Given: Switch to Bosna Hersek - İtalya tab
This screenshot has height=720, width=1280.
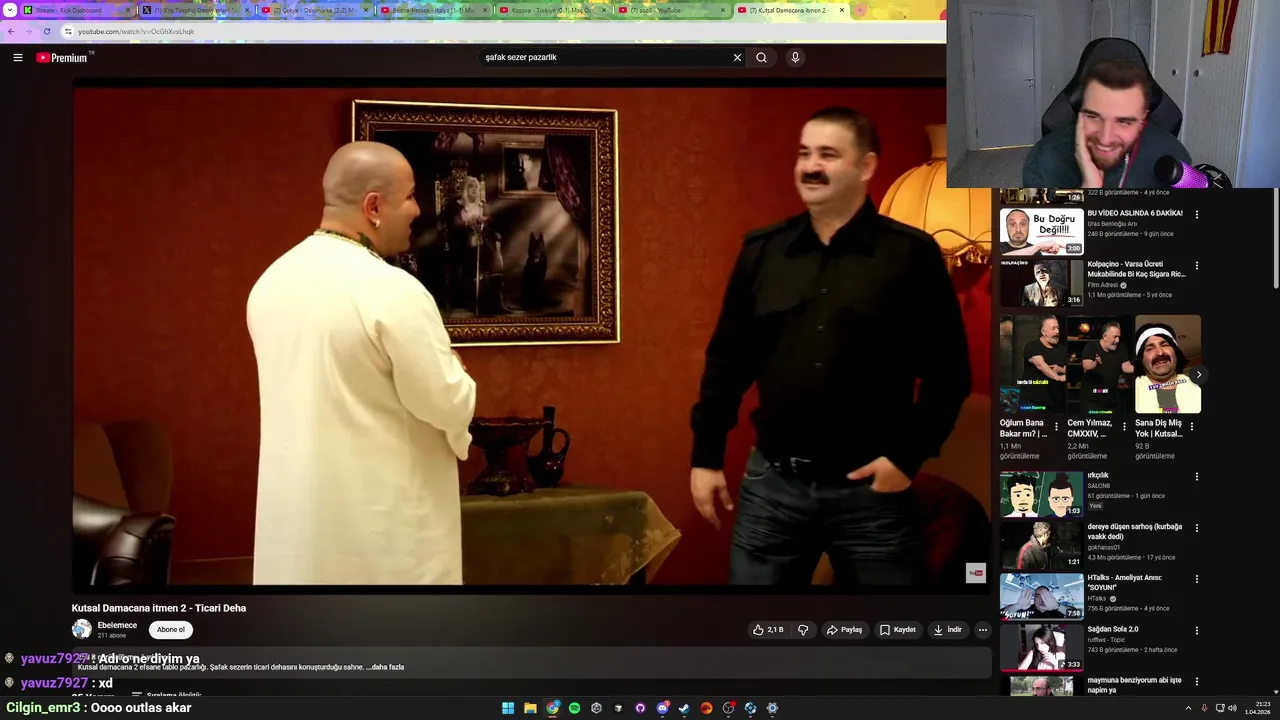Looking at the screenshot, I should pyautogui.click(x=434, y=10).
